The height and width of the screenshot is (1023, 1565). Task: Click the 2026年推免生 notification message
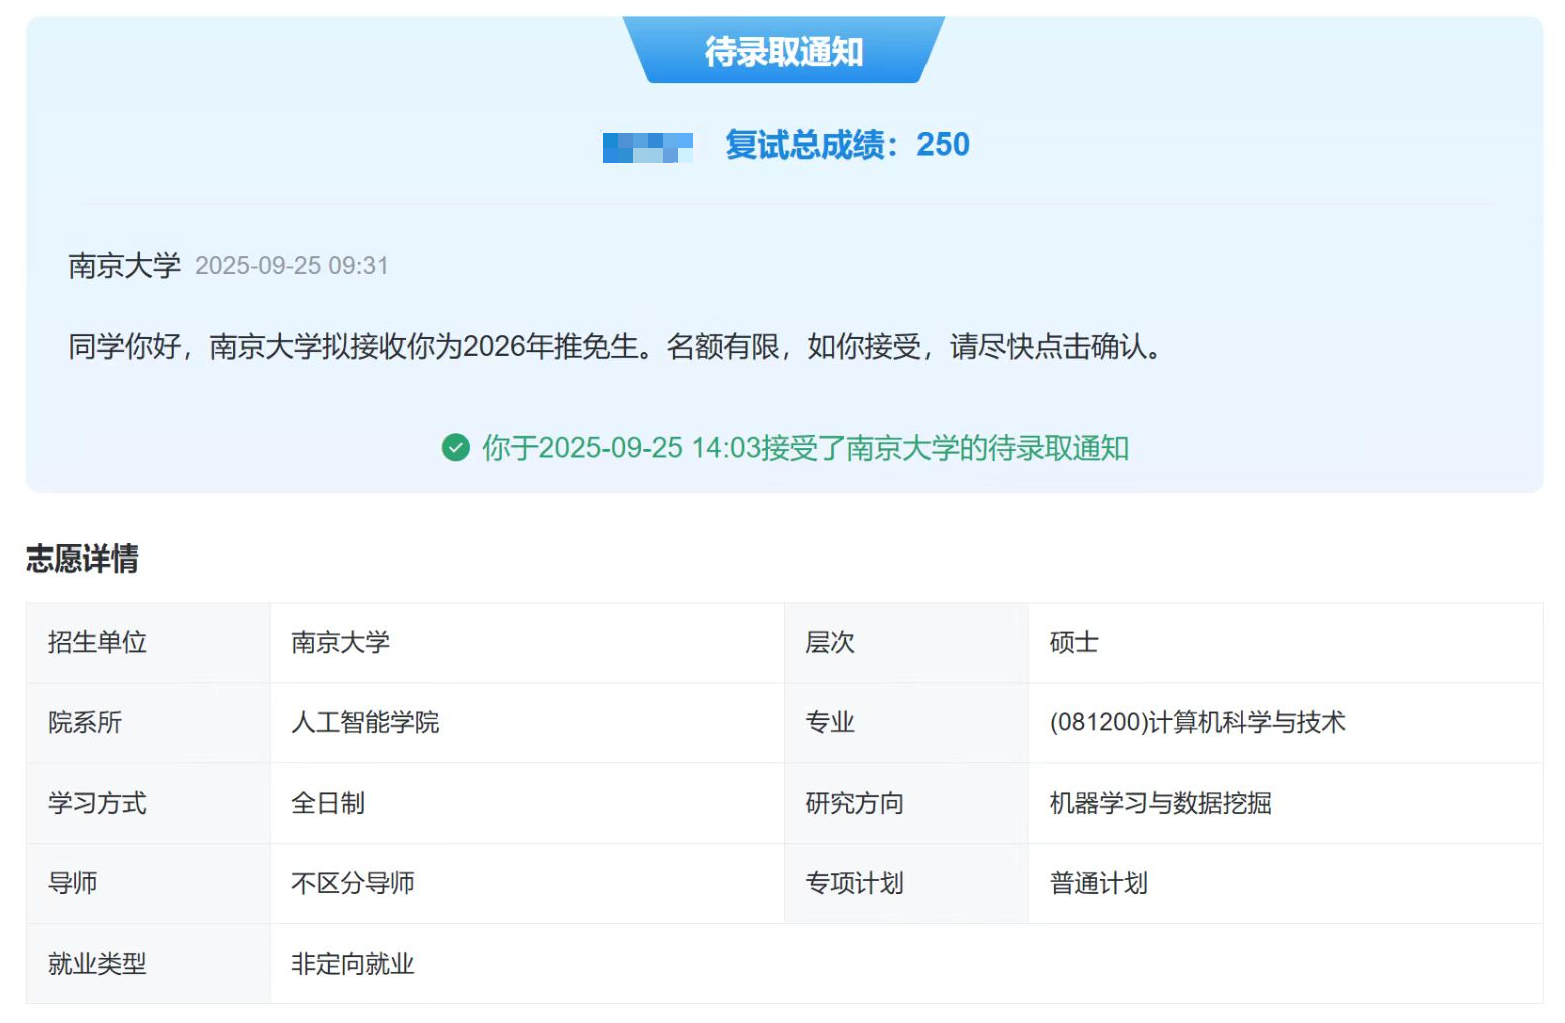click(615, 347)
